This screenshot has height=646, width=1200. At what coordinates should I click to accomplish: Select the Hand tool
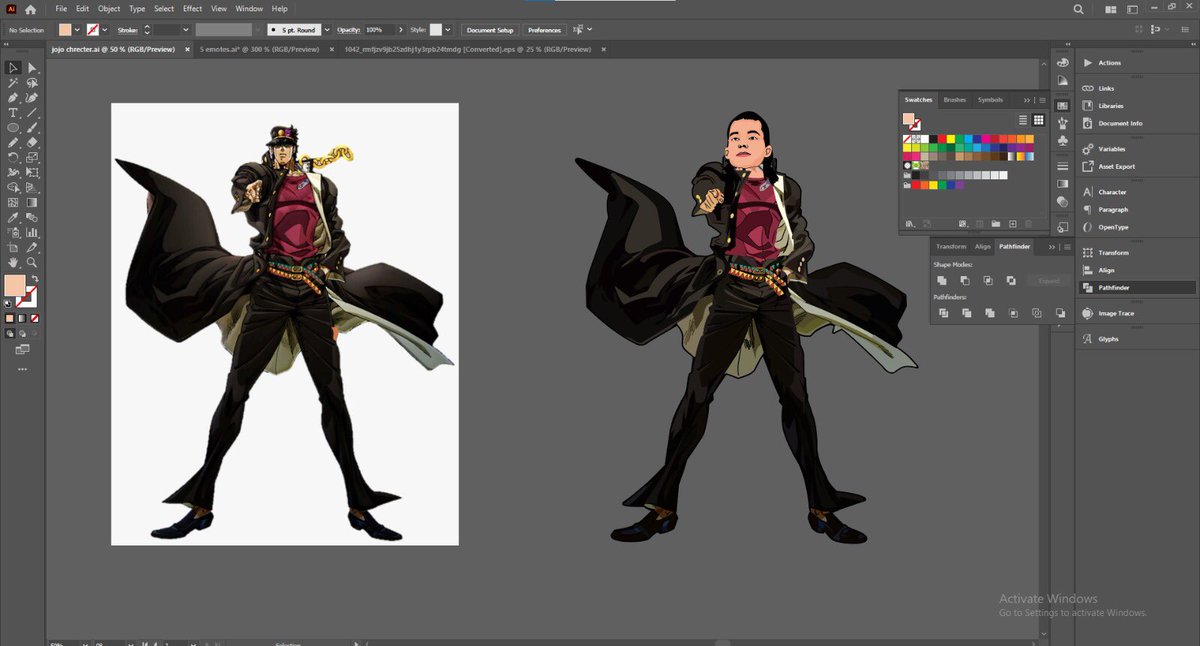click(x=13, y=262)
